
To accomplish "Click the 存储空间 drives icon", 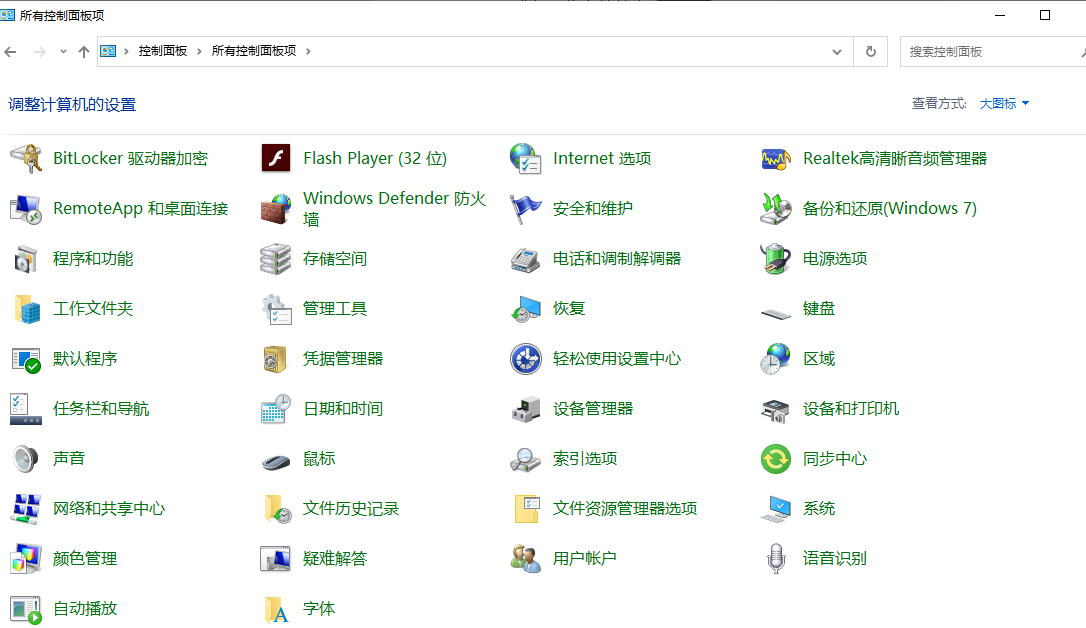I will point(276,259).
